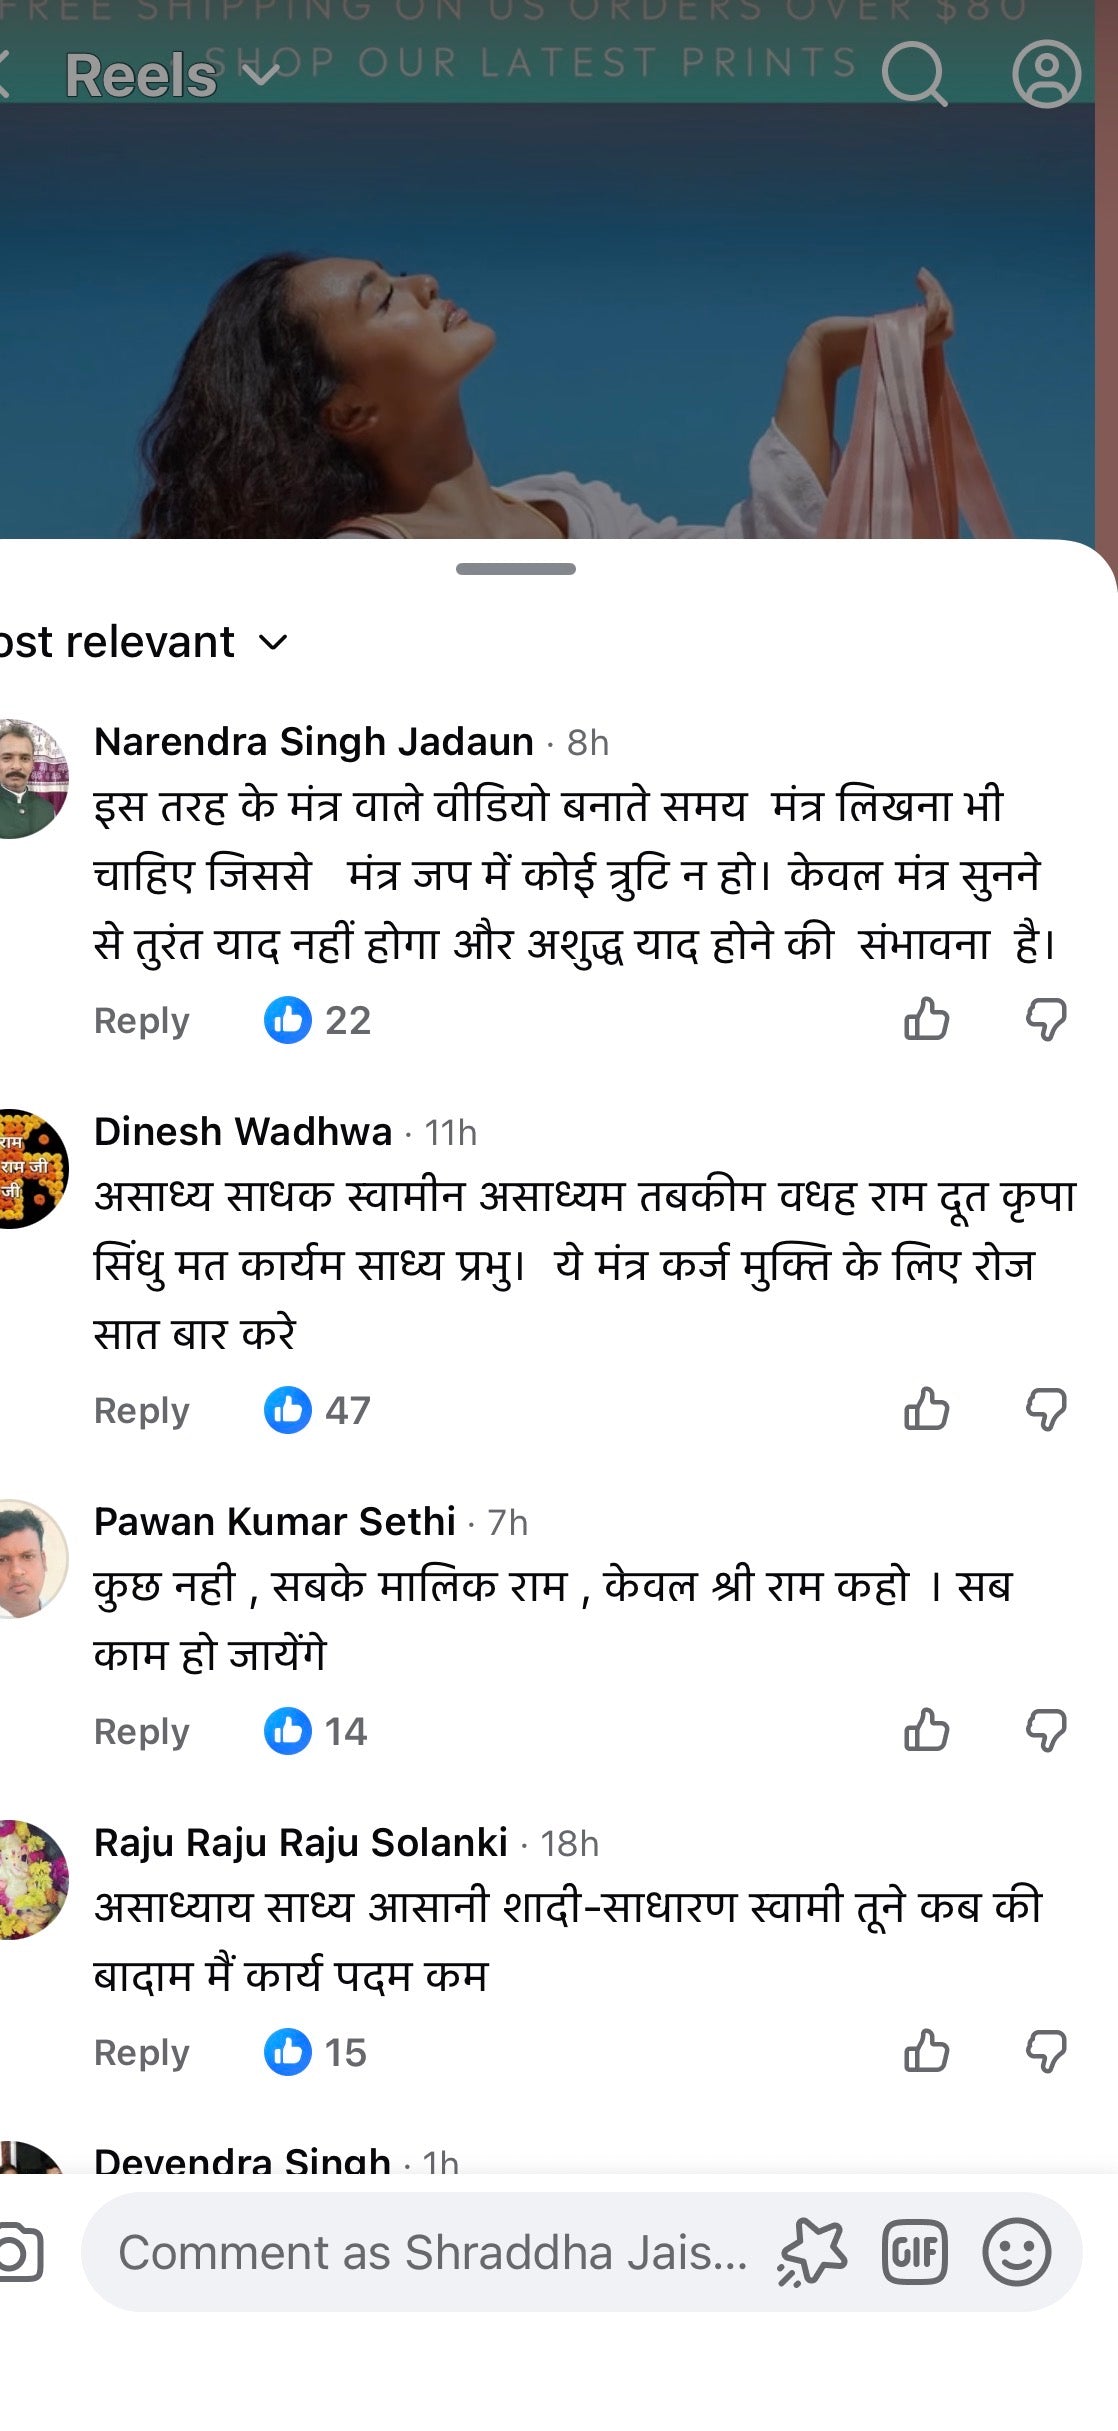Viewport: 1118px width, 2431px height.
Task: Reply to Pawan Kumar Sethi's comment
Action: click(141, 1732)
